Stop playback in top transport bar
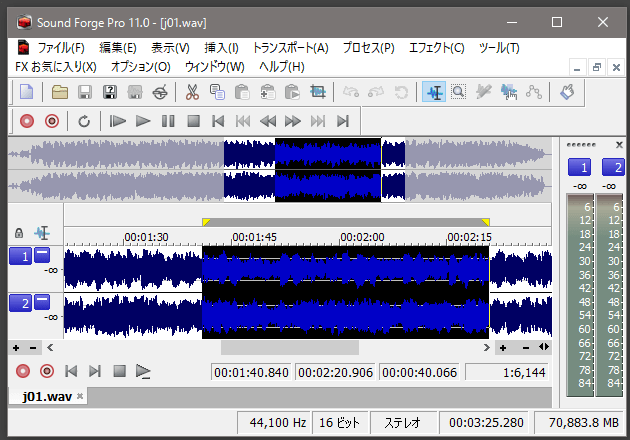The width and height of the screenshot is (630, 440). click(194, 121)
